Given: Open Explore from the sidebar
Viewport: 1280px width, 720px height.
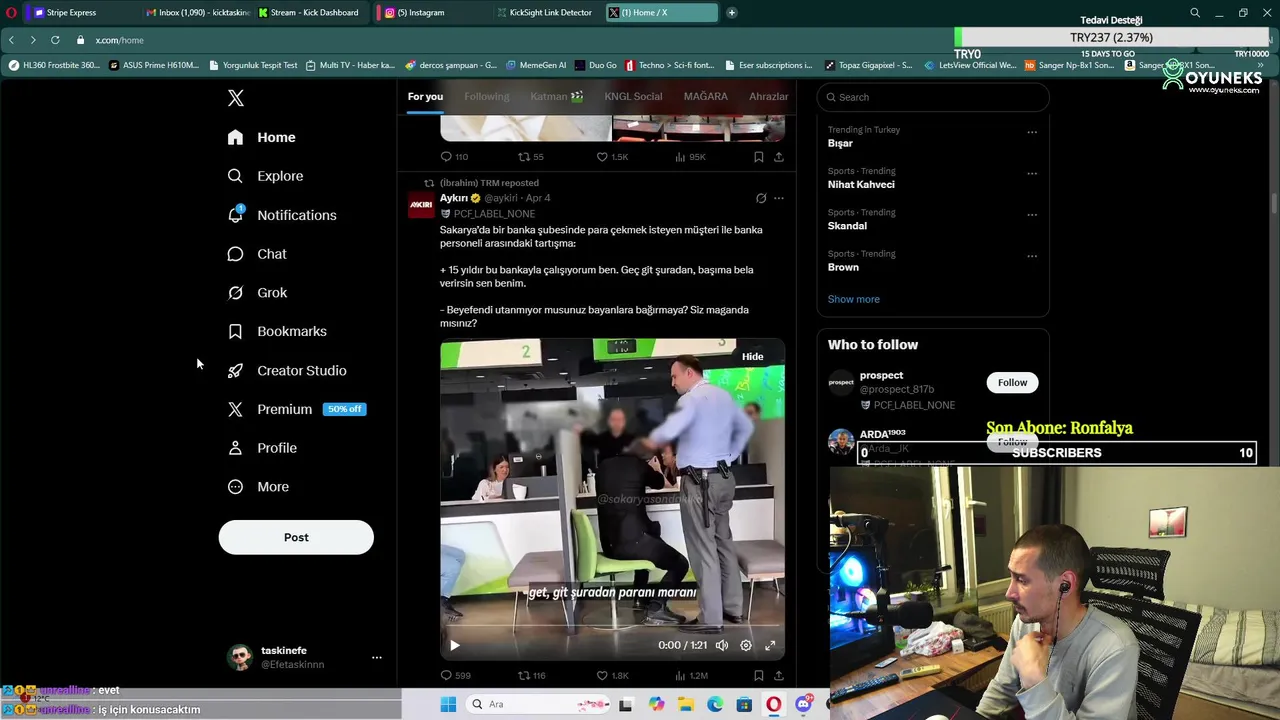Looking at the screenshot, I should point(266,176).
